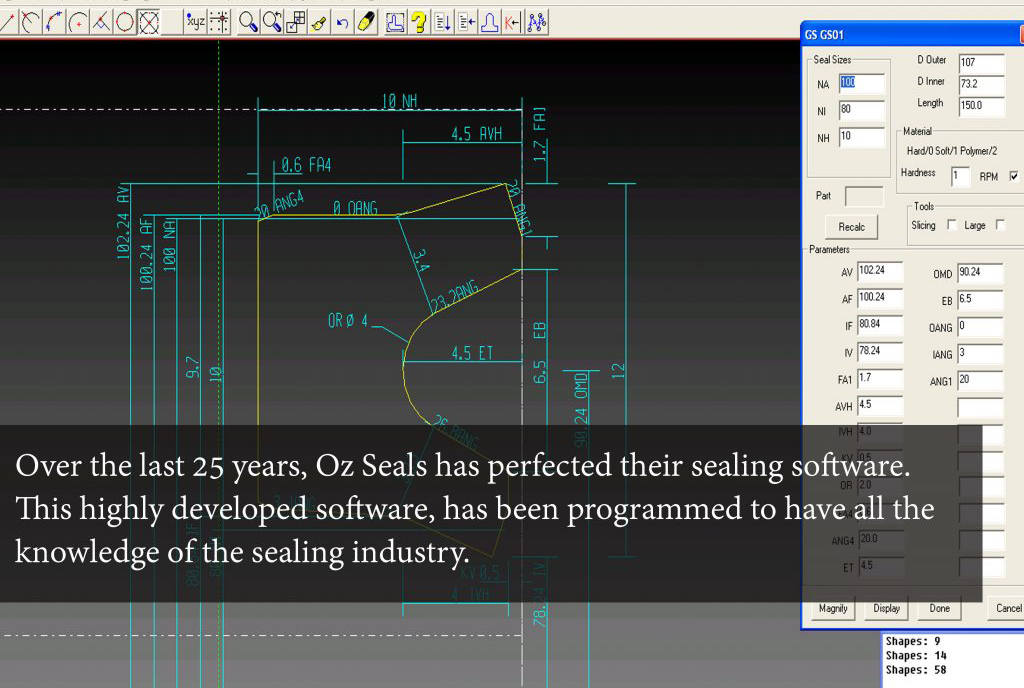Screen dimensions: 1024x688
Task: Click the 'Shapes: 9' output line
Action: pyautogui.click(x=913, y=642)
